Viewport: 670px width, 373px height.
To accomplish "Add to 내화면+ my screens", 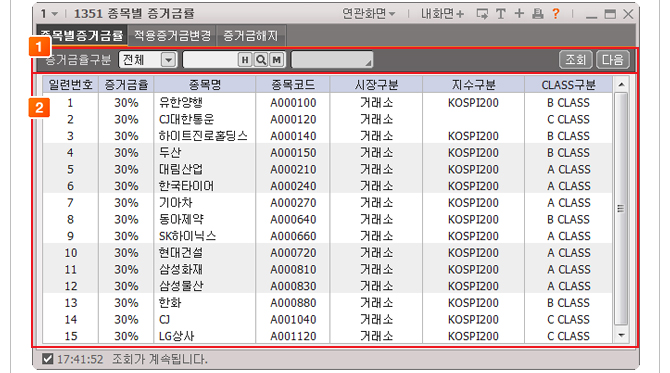I will point(442,14).
